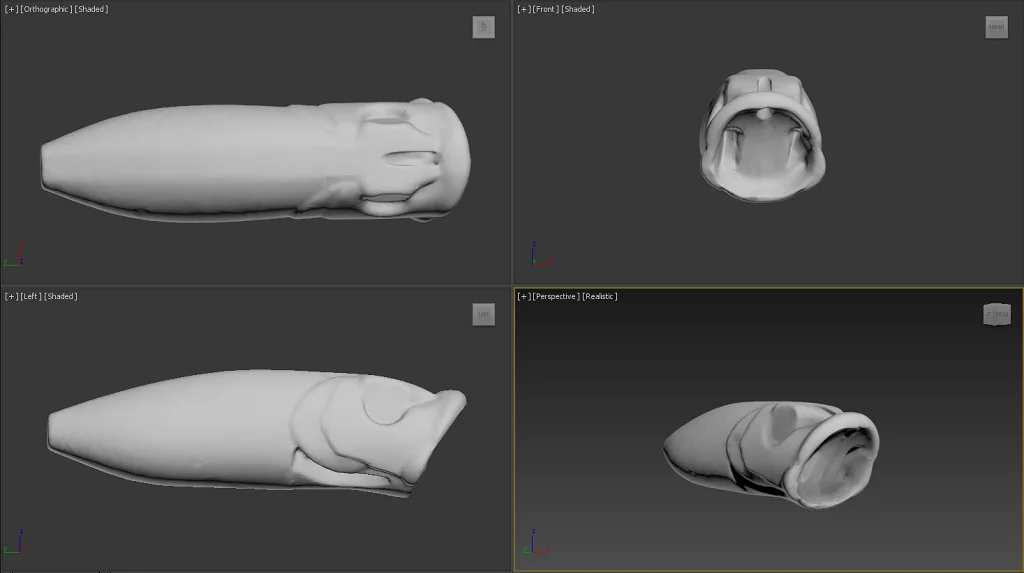
Task: Open the [Left] point-of-view label menu
Action: [31, 296]
